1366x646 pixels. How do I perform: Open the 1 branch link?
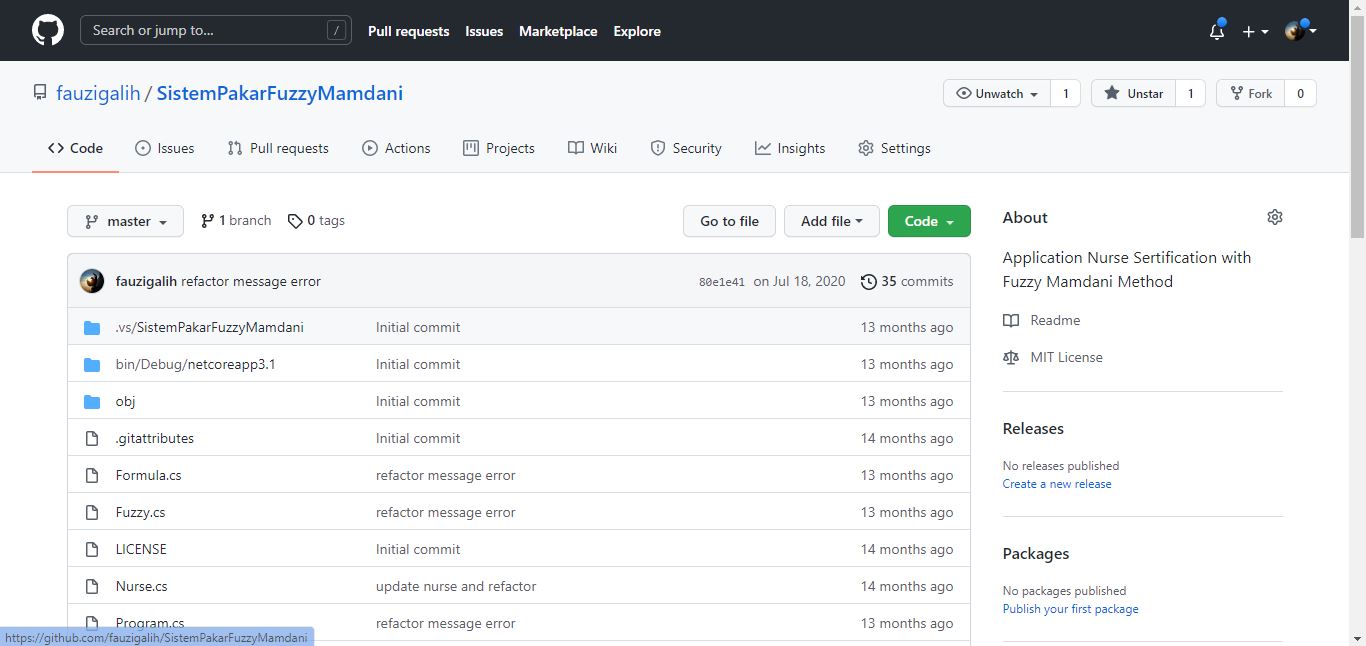coord(236,221)
